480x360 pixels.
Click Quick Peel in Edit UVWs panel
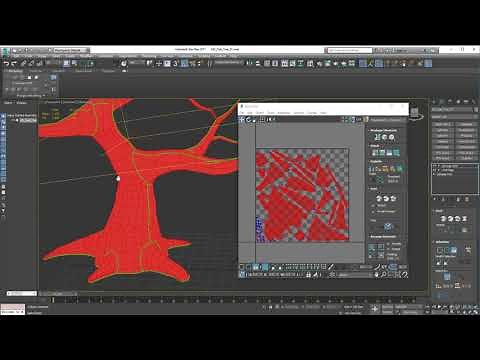click(379, 198)
